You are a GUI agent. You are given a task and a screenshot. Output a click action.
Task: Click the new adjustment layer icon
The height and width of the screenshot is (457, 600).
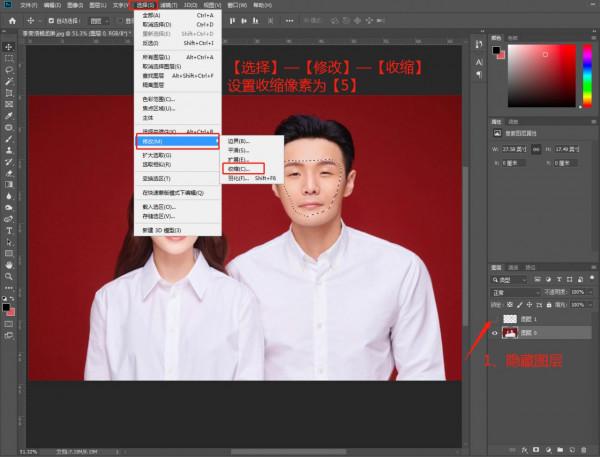(x=548, y=450)
